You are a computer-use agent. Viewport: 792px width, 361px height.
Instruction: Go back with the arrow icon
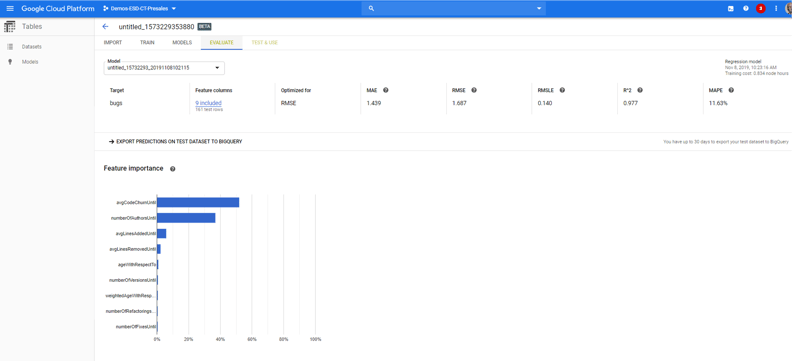(105, 27)
